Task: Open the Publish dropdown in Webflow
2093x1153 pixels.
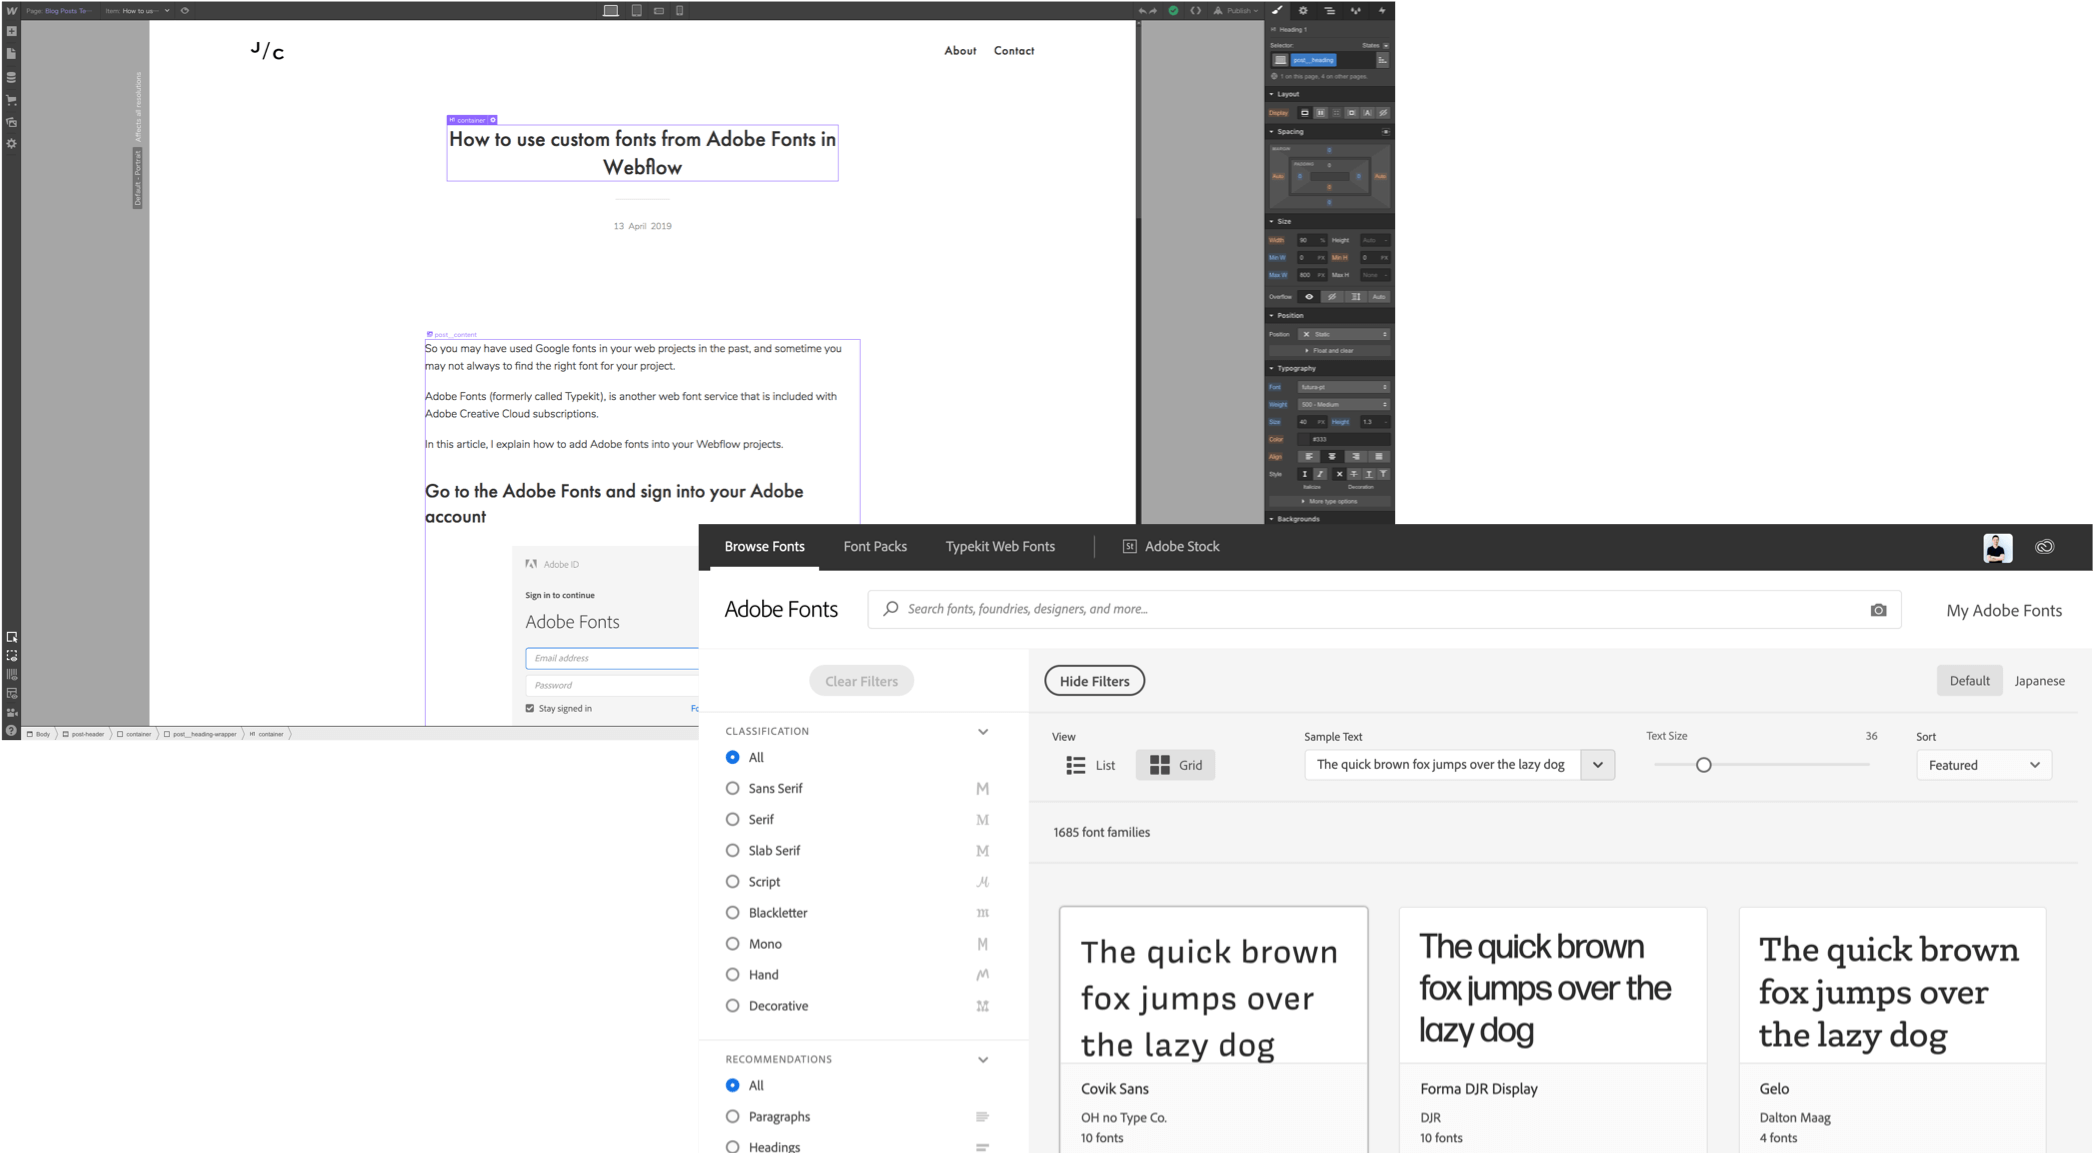Action: point(1236,11)
